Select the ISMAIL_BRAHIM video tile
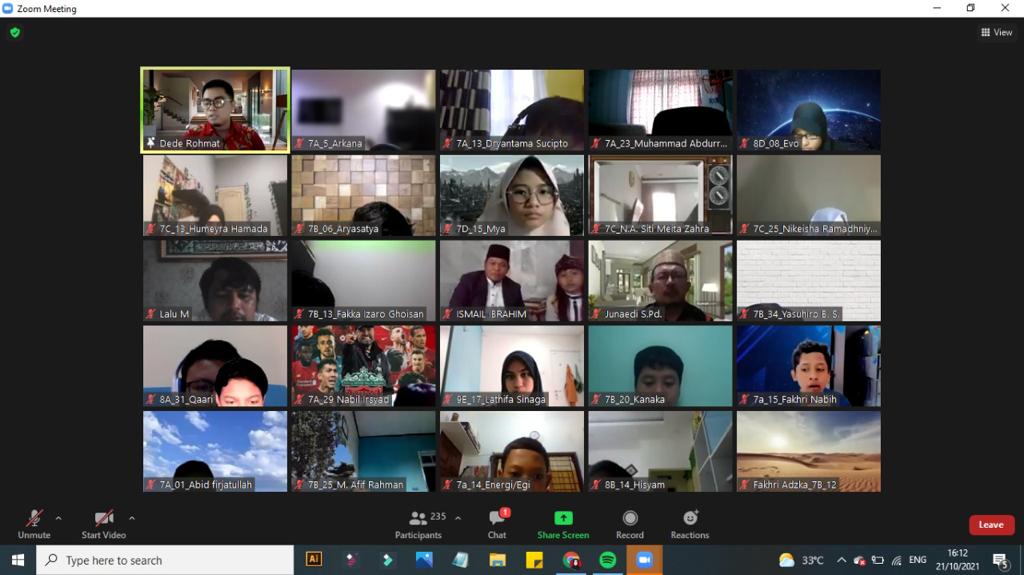1024x575 pixels. [512, 281]
